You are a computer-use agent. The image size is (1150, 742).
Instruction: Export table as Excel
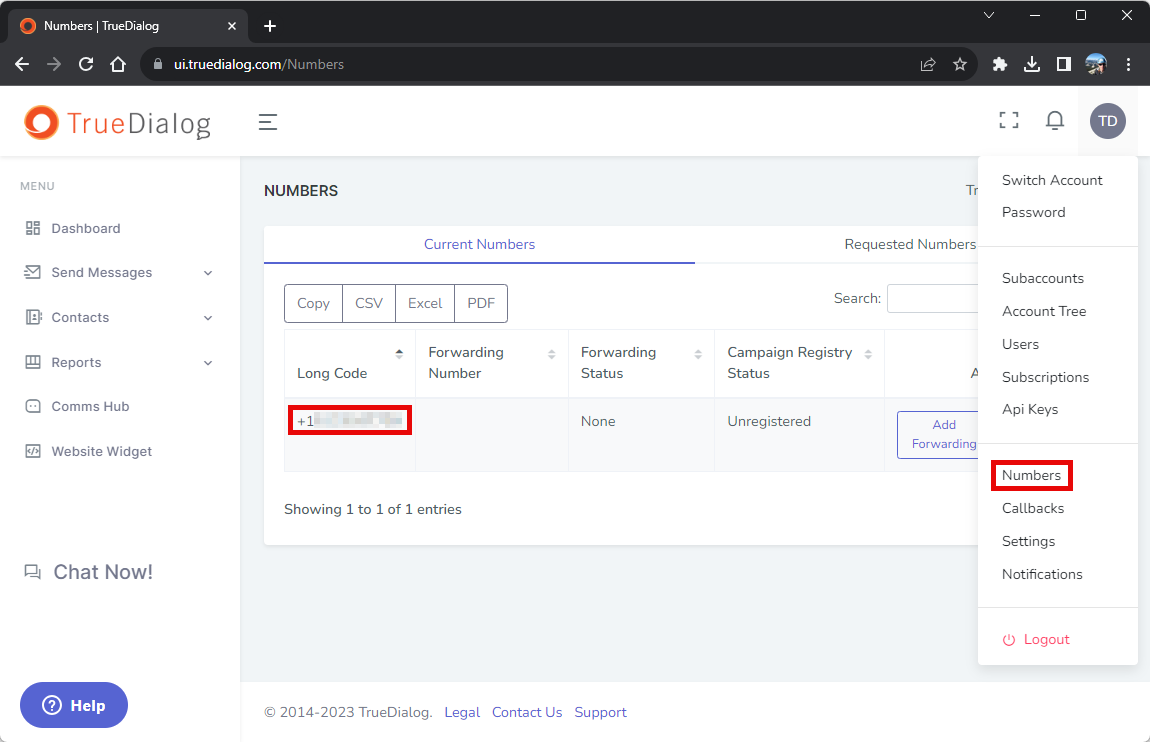425,304
